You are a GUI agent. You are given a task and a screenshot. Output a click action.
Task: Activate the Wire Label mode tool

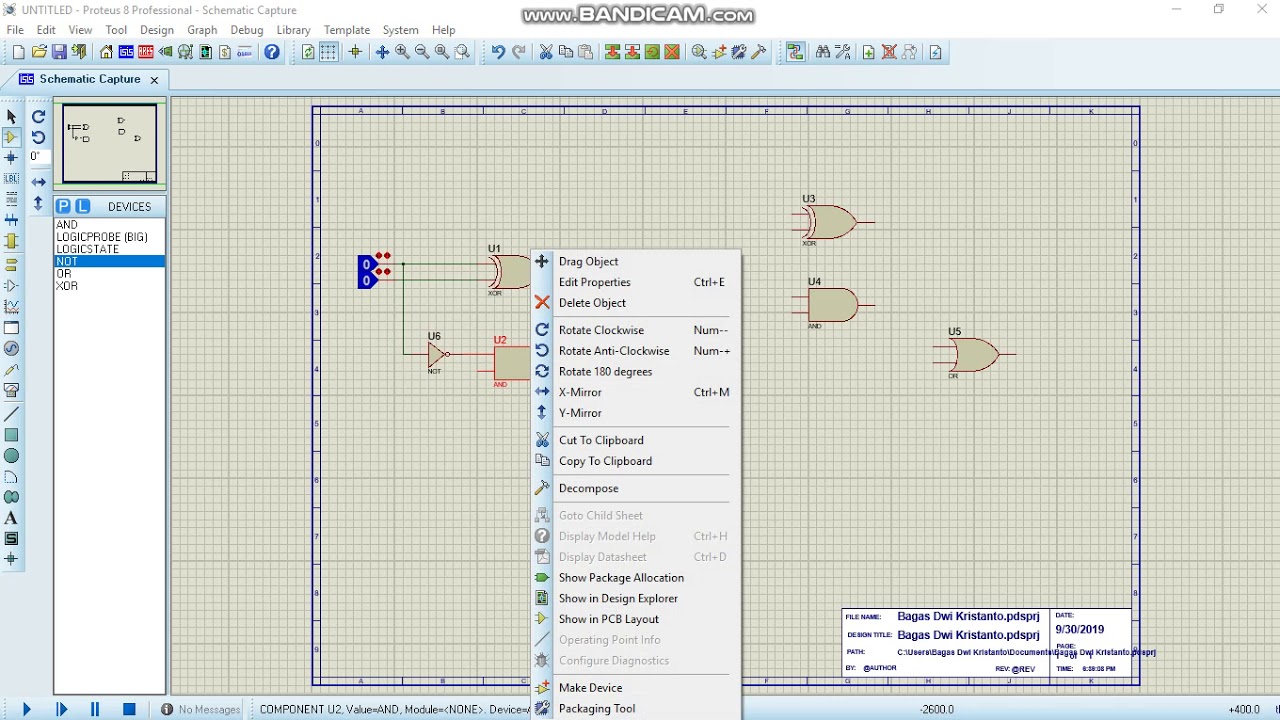11,178
